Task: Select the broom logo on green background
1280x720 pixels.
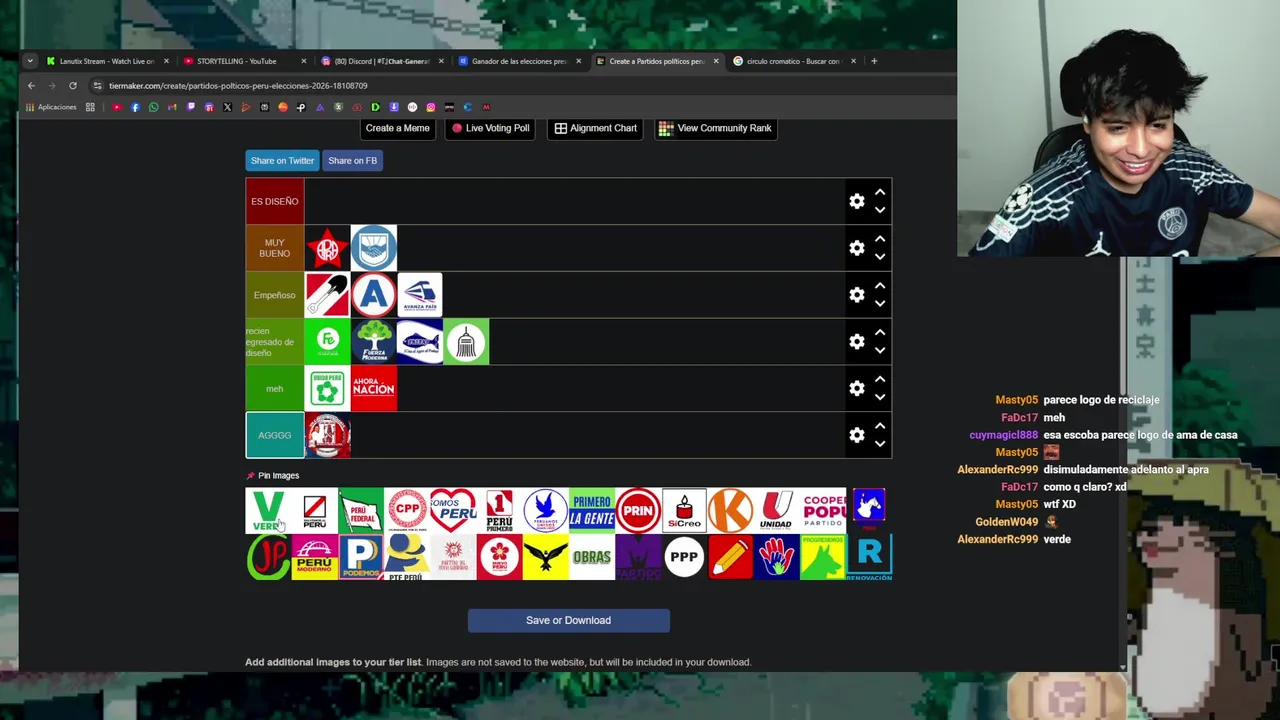Action: tap(466, 341)
